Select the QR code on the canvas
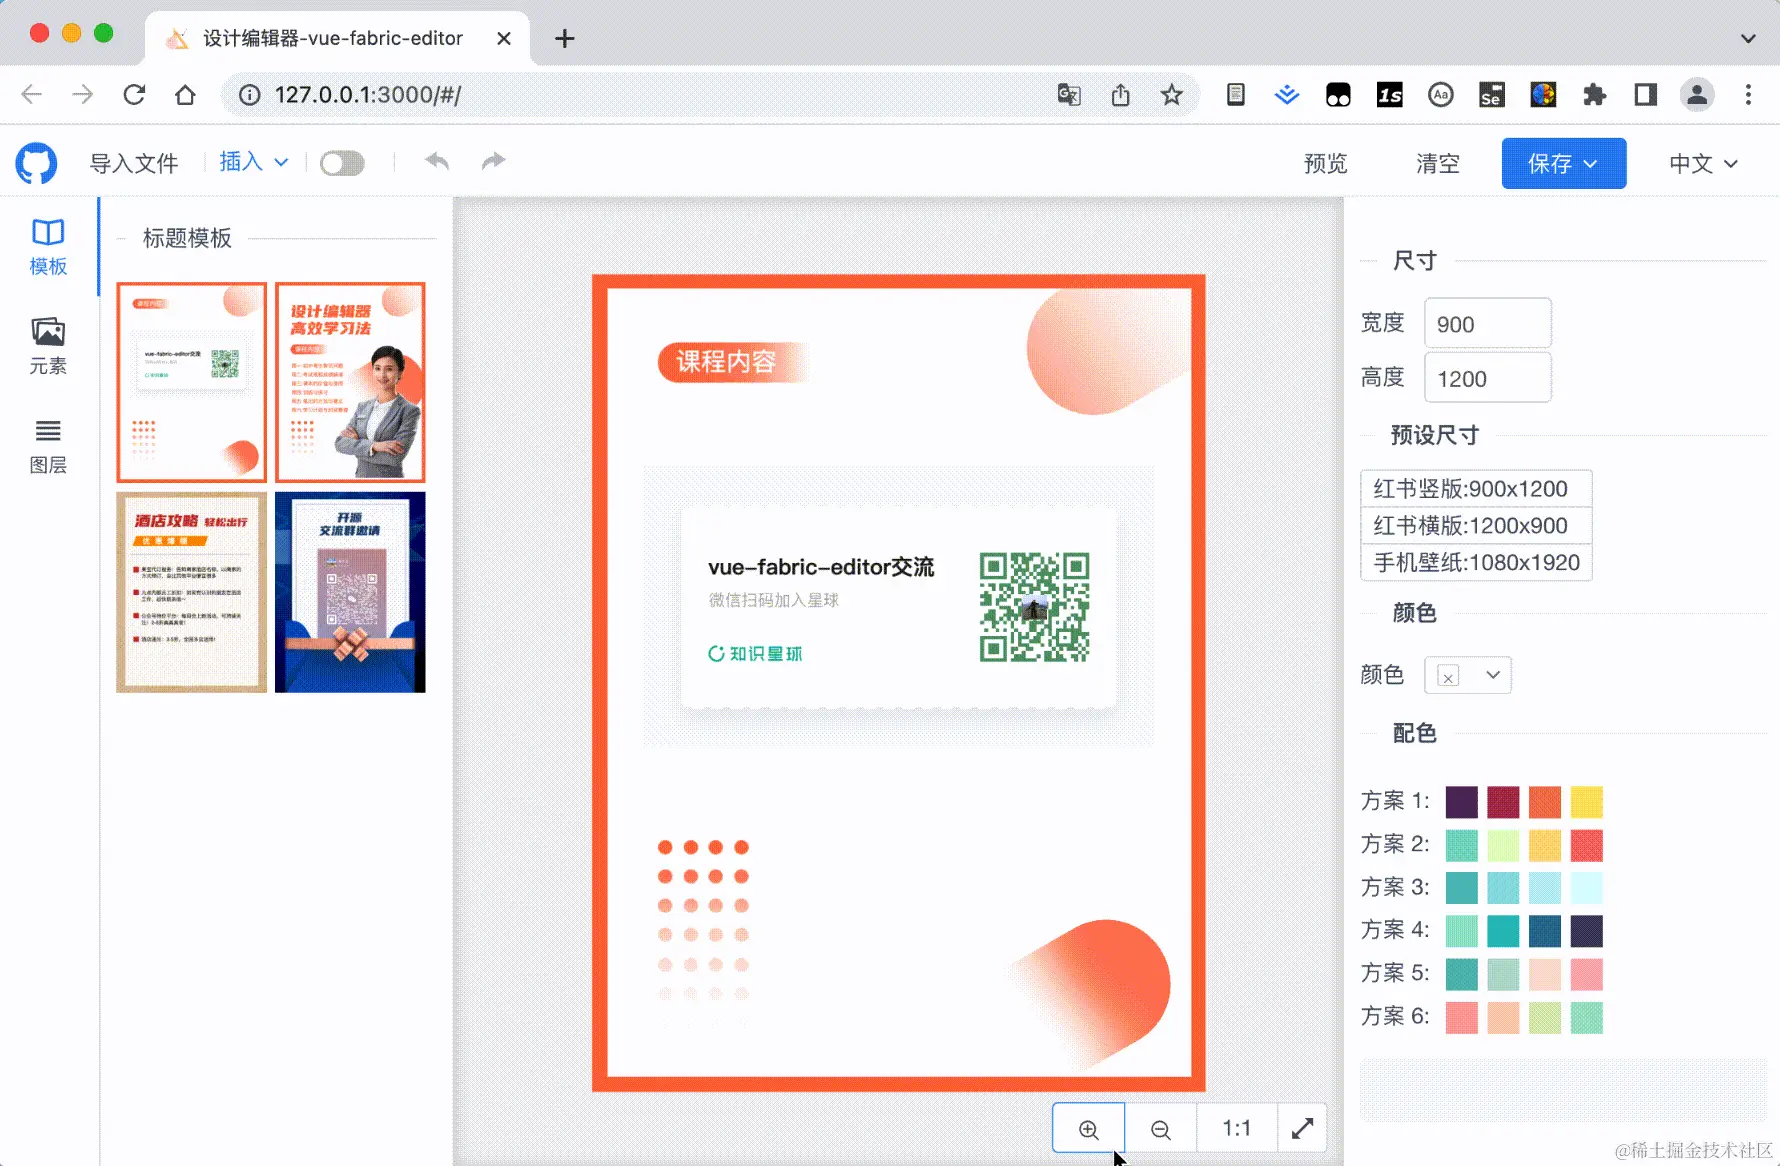 tap(1034, 607)
